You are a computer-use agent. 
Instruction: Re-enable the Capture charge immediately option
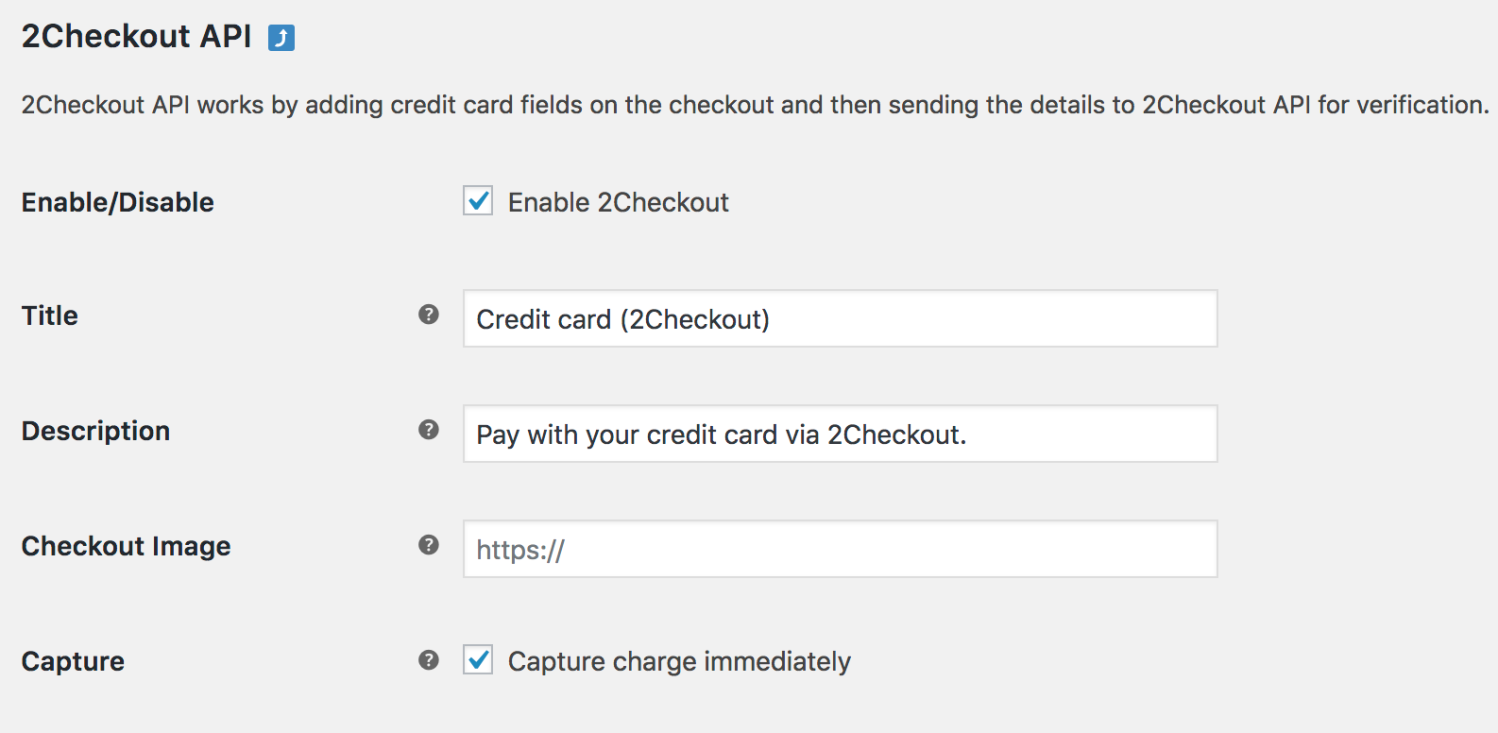(478, 660)
